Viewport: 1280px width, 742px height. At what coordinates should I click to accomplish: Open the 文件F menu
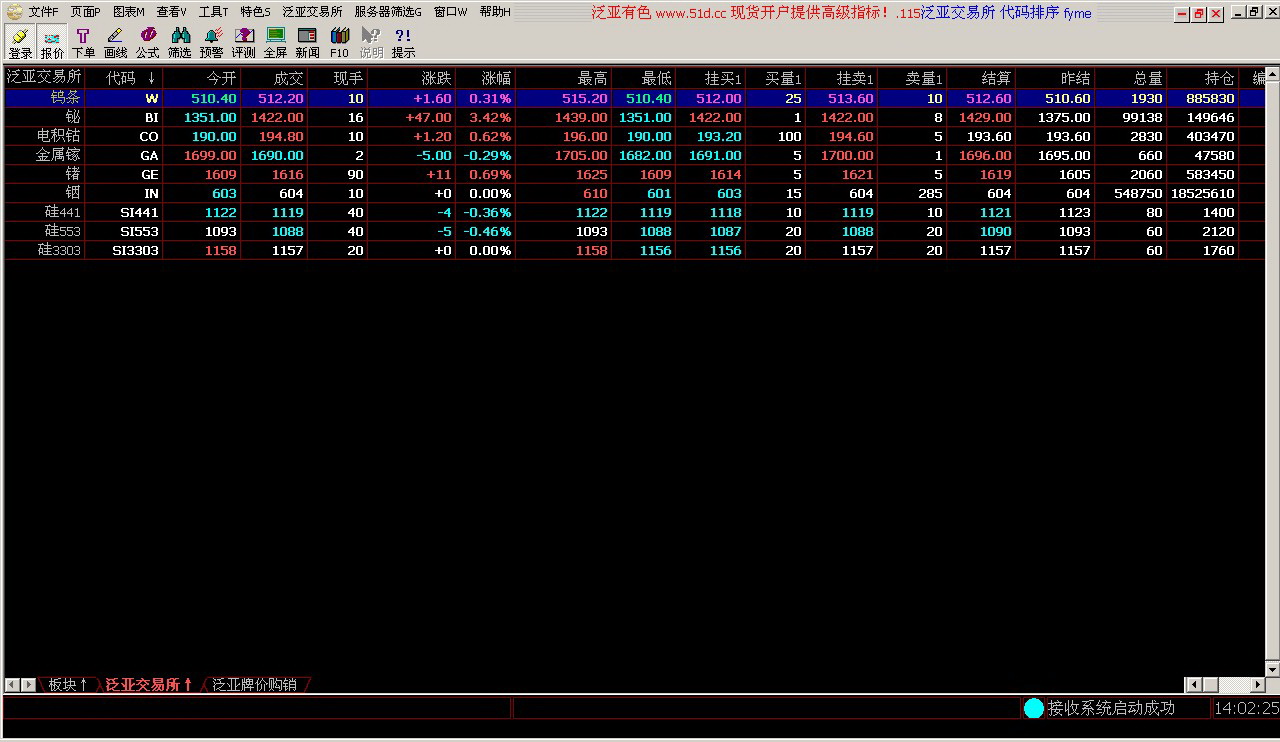44,12
